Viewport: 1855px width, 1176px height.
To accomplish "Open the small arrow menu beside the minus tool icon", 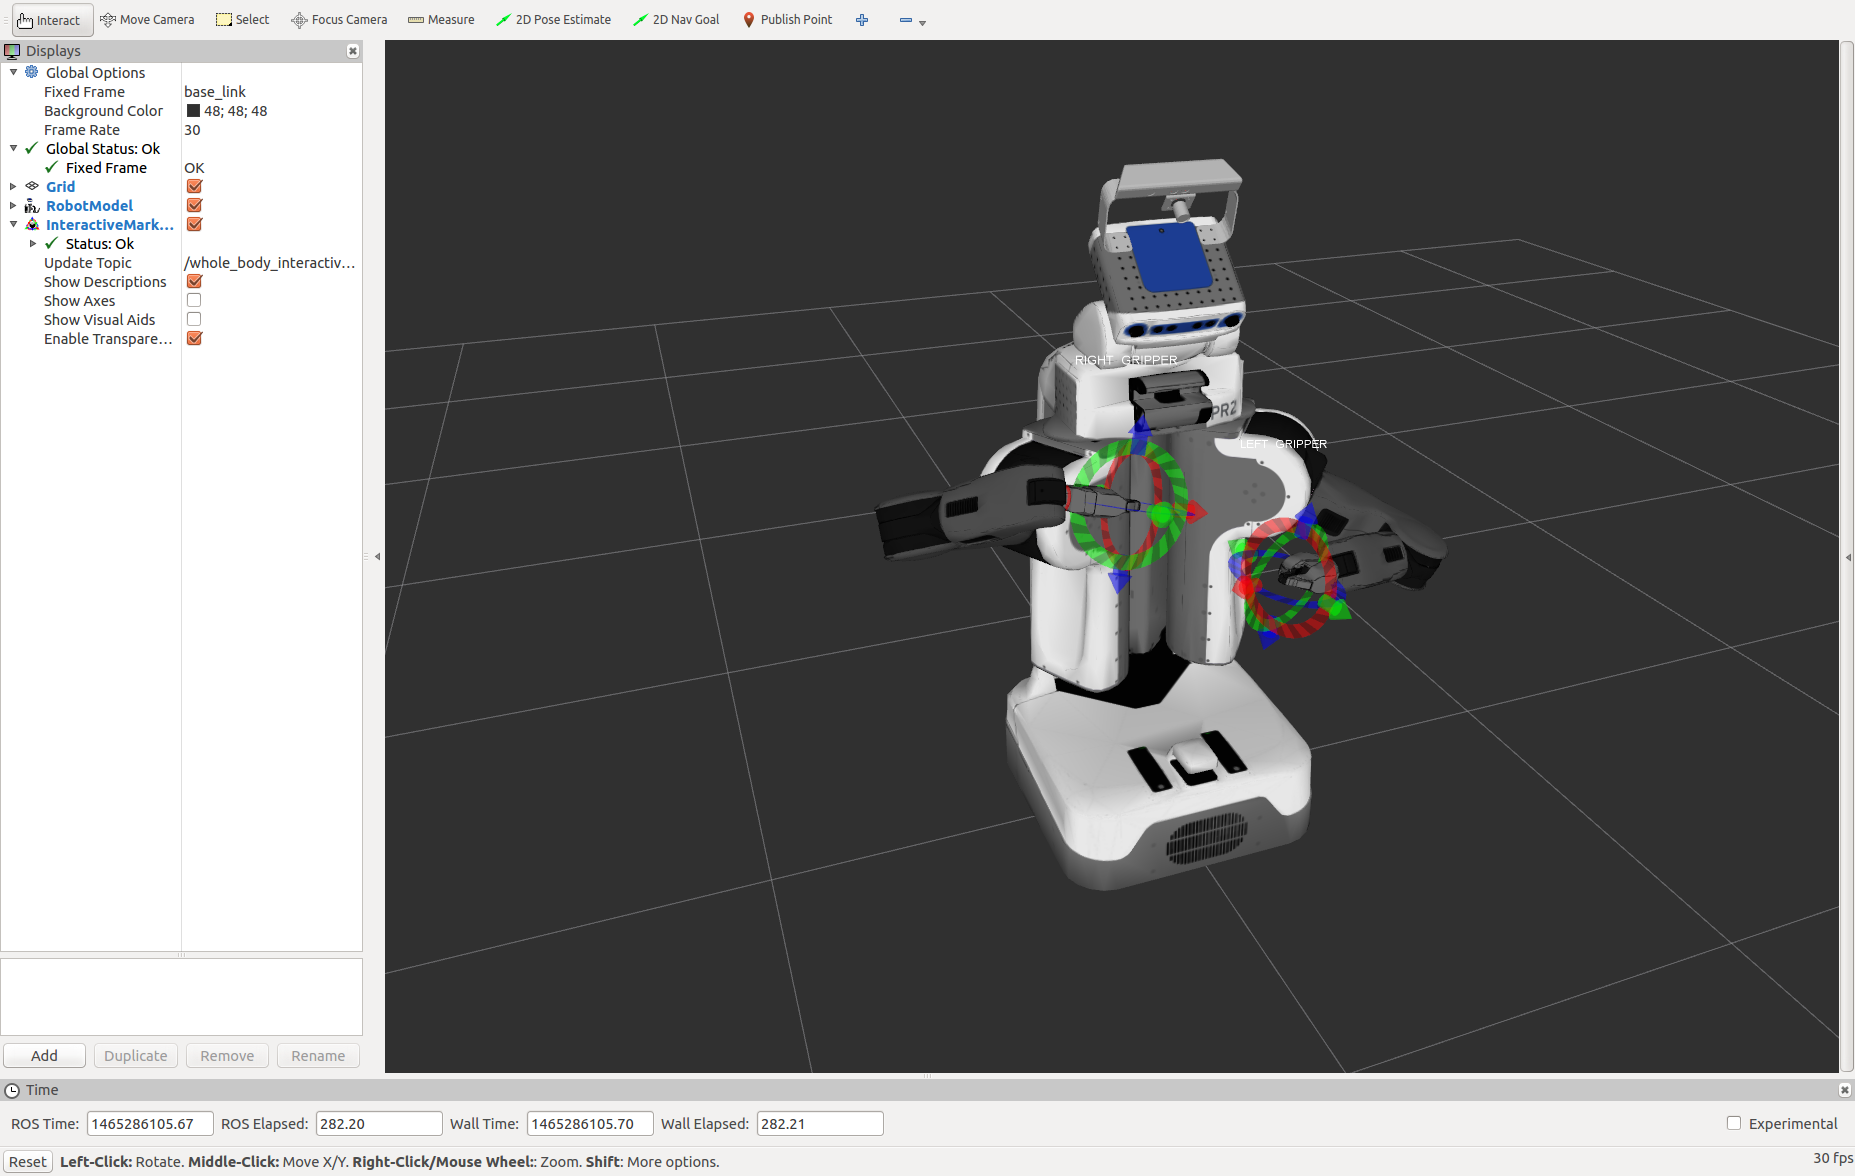I will pyautogui.click(x=922, y=23).
